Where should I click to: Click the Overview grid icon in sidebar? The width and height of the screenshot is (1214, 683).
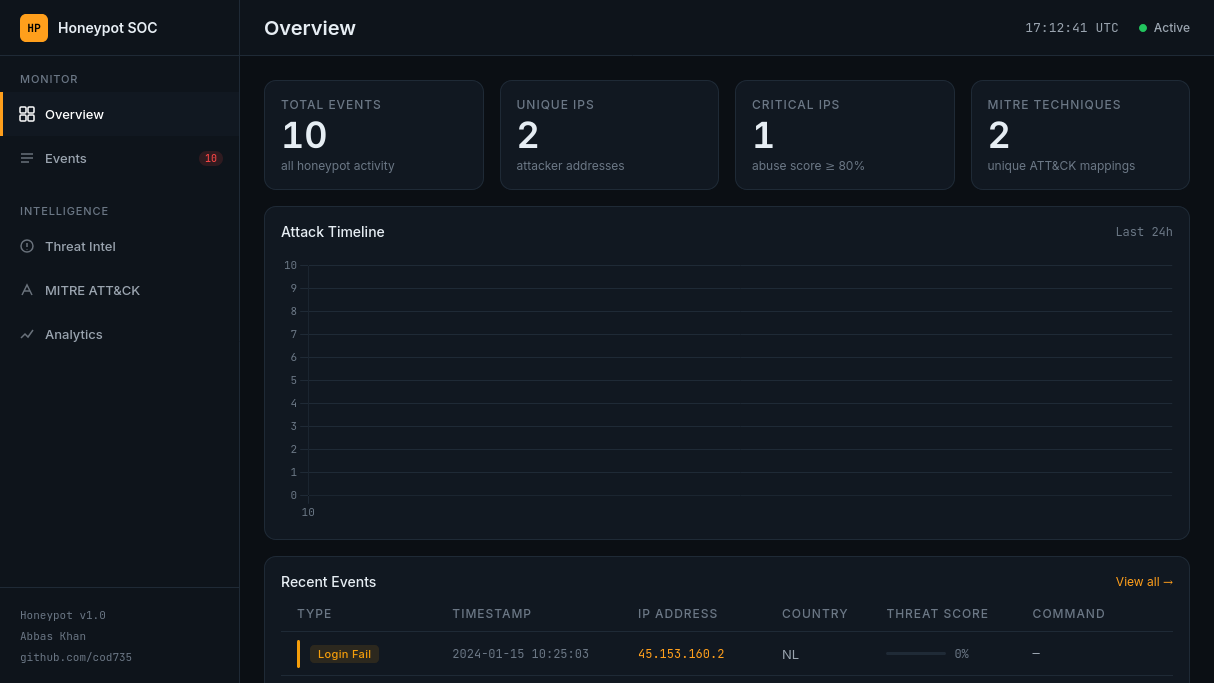27,114
